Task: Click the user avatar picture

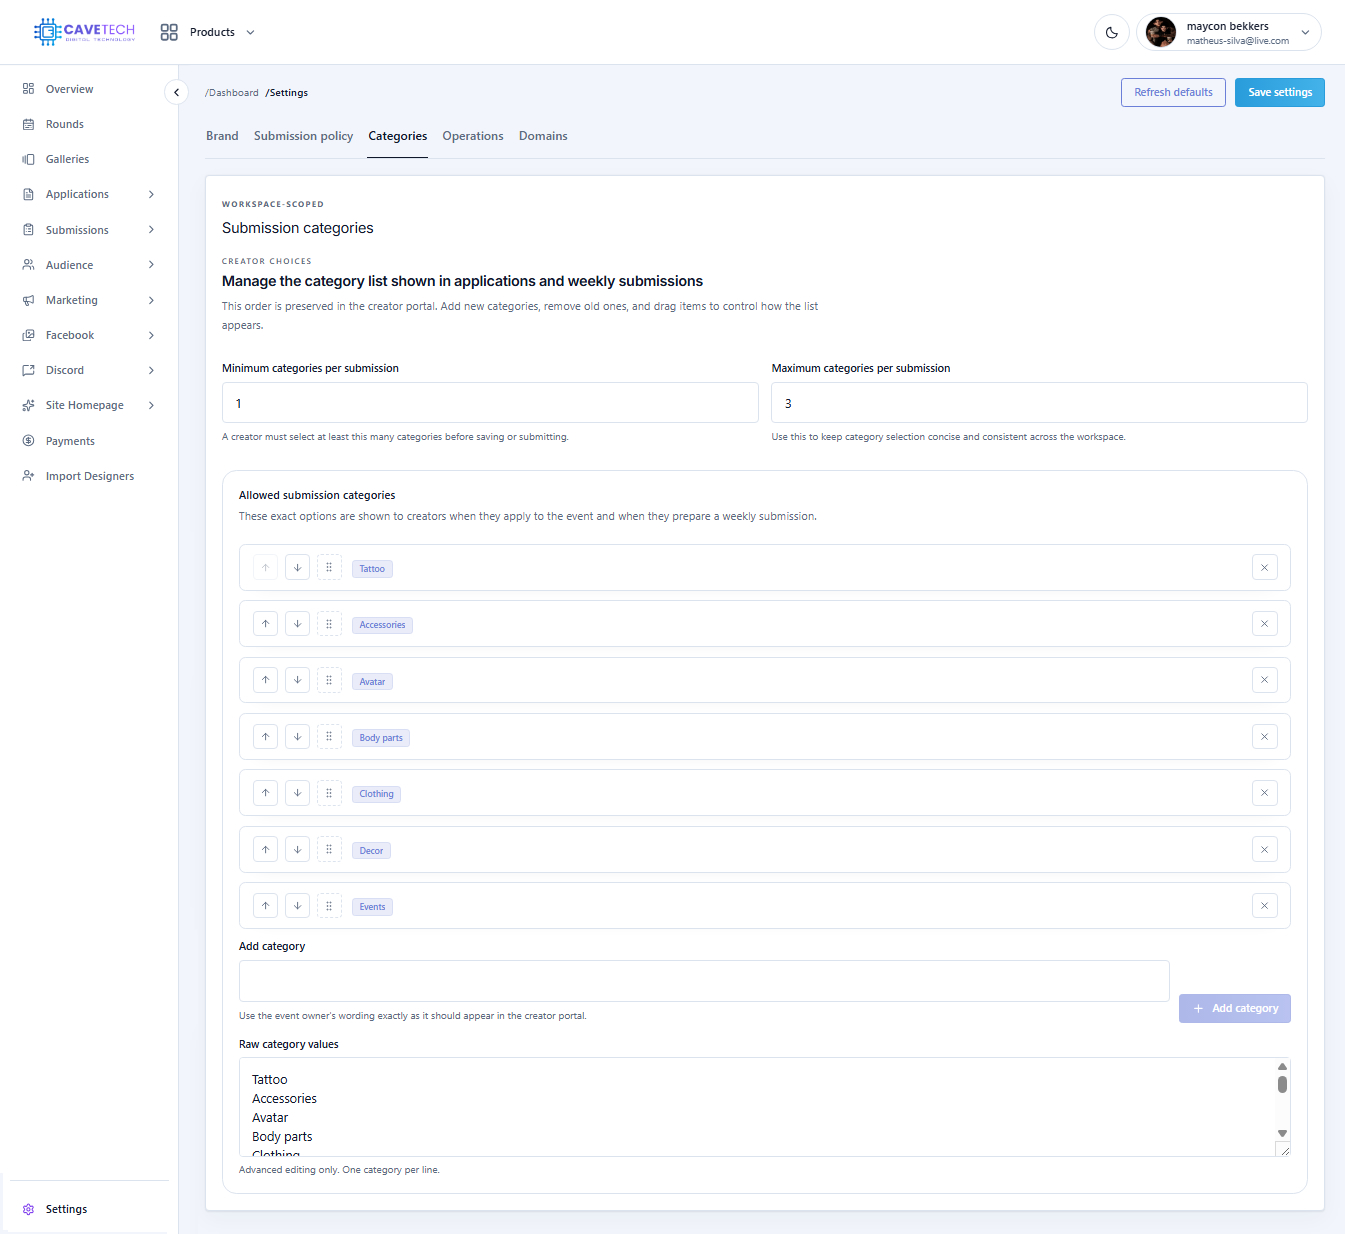Action: tap(1161, 32)
